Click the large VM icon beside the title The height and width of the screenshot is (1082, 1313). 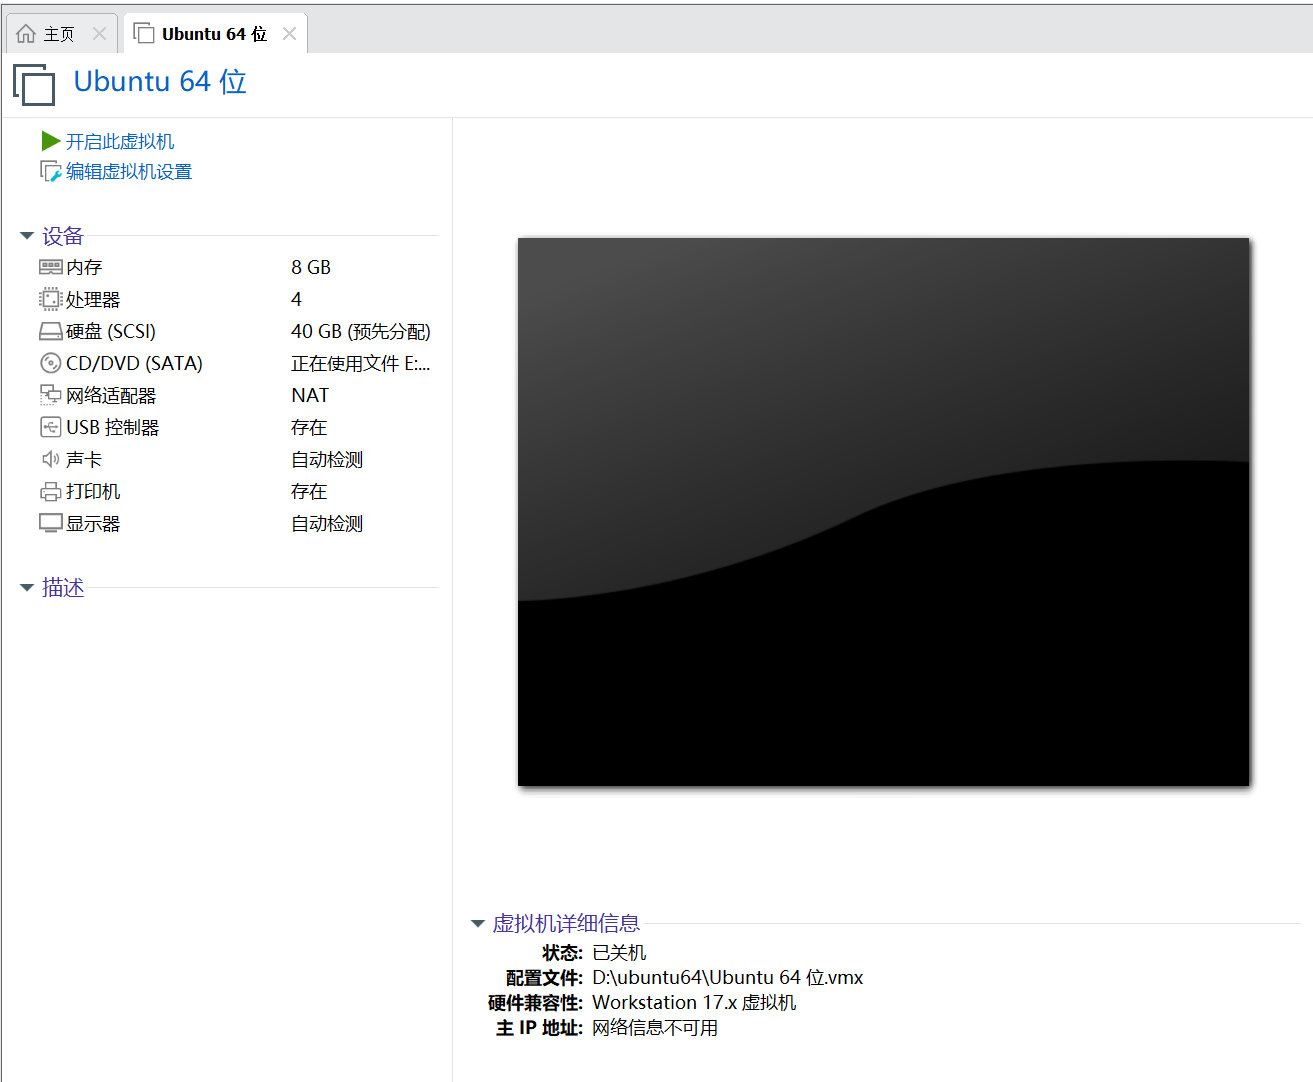click(x=34, y=84)
